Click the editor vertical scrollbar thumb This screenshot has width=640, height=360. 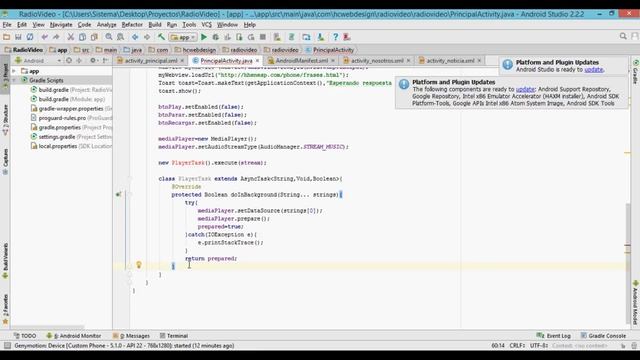[x=628, y=263]
